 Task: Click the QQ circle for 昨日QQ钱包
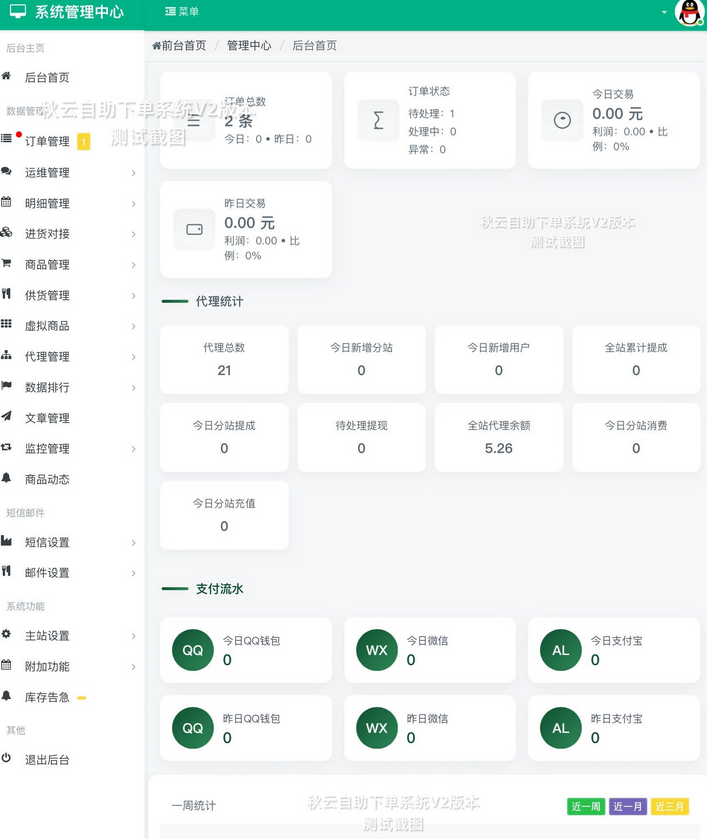[x=193, y=728]
